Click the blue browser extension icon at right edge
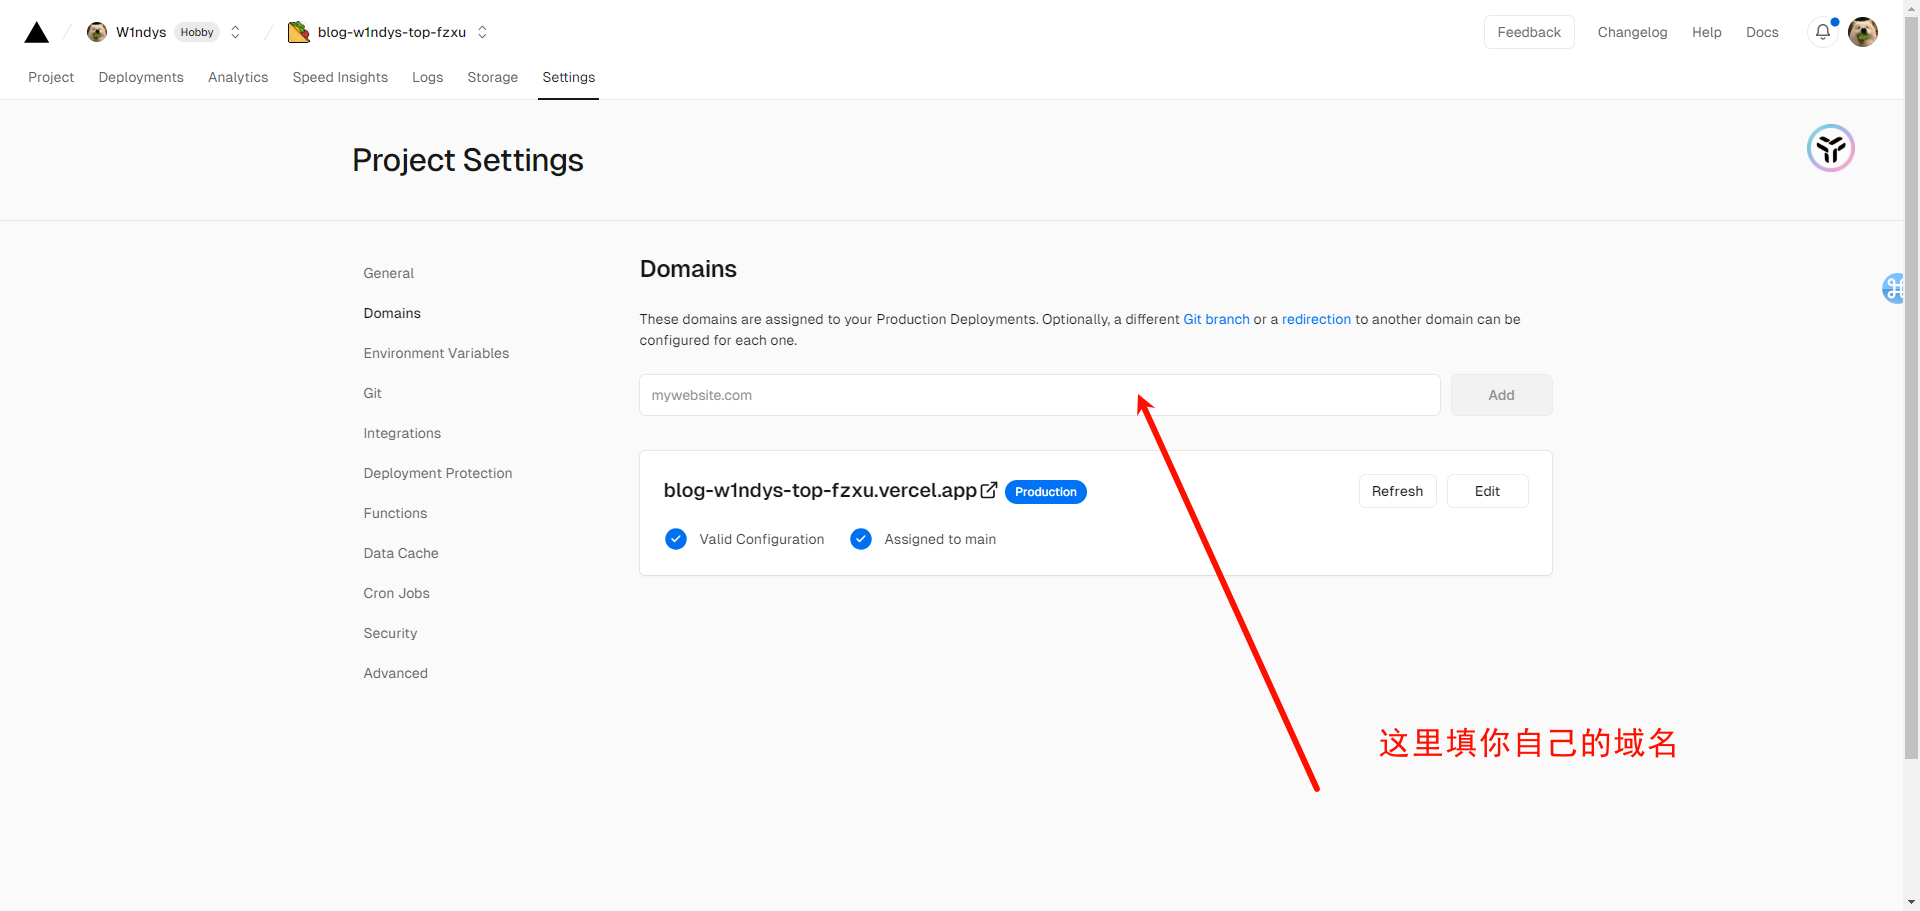The width and height of the screenshot is (1920, 911). 1894,289
